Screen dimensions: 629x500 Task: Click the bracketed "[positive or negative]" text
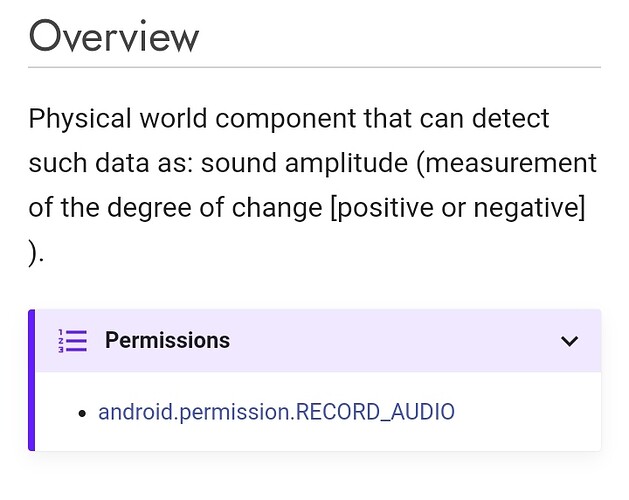[457, 207]
